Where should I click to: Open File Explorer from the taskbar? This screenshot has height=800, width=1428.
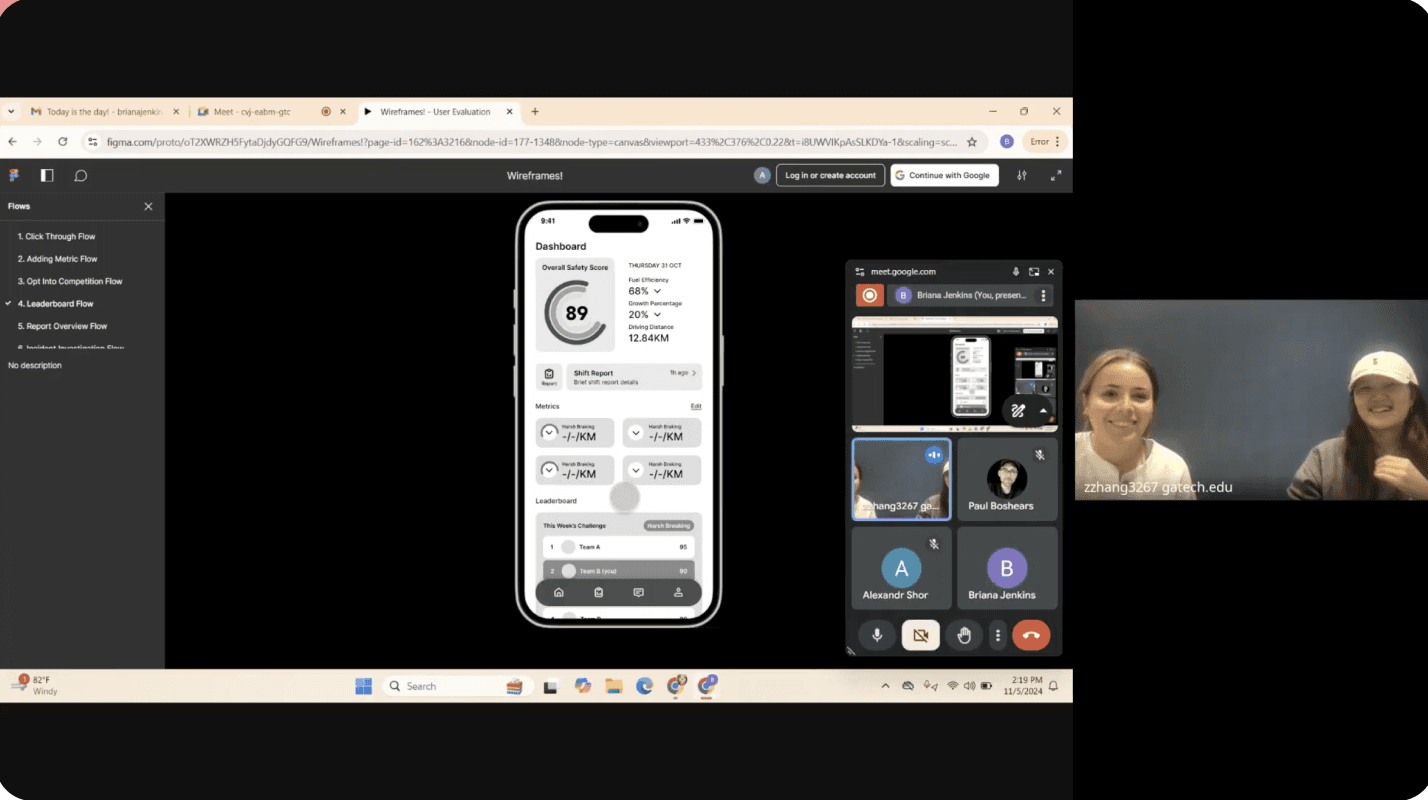click(613, 686)
